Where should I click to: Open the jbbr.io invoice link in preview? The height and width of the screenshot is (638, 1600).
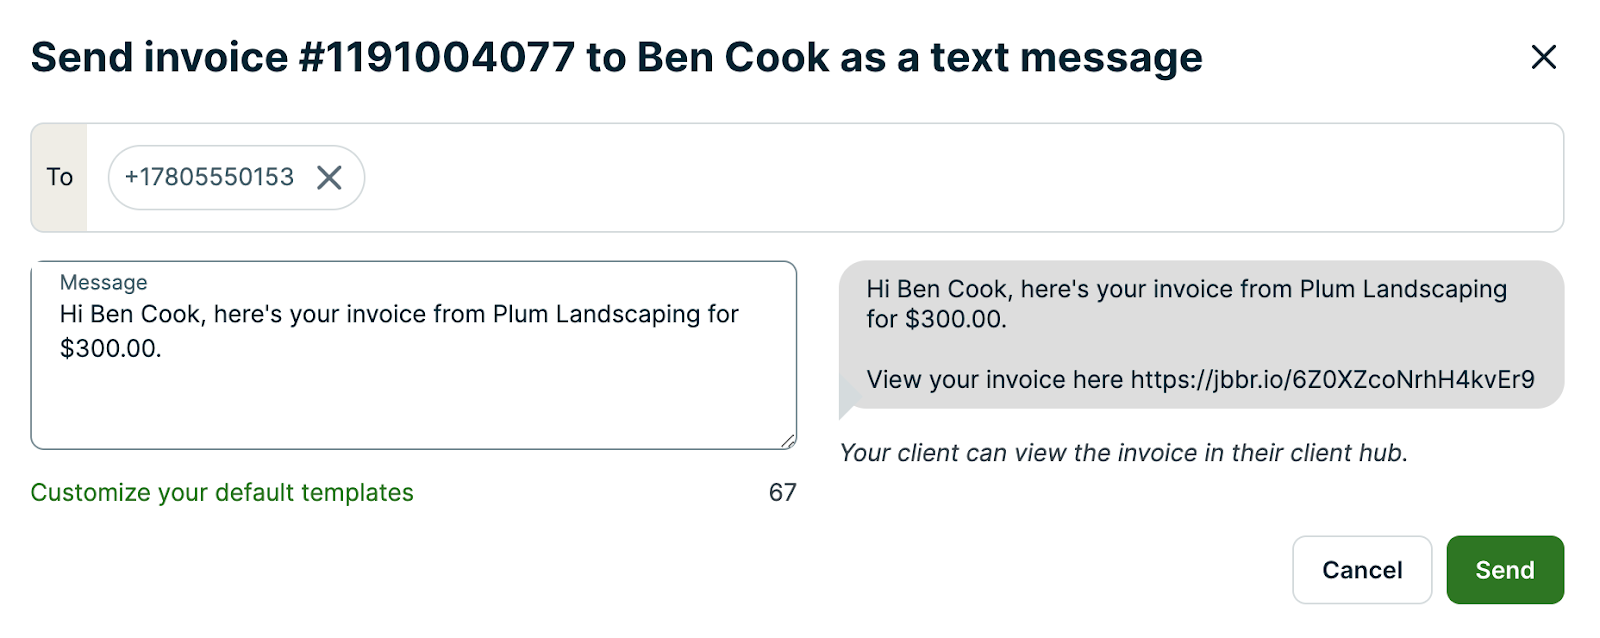[x=1332, y=380]
